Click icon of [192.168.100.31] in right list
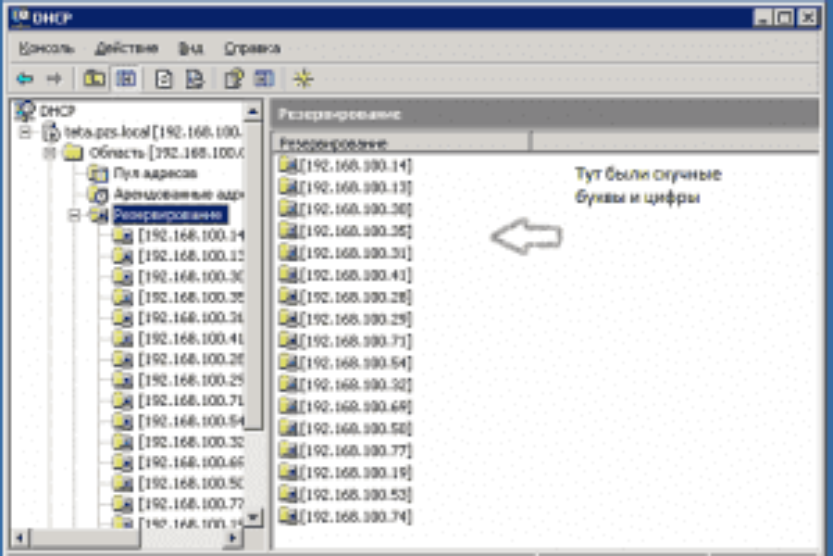This screenshot has width=833, height=556. click(288, 253)
